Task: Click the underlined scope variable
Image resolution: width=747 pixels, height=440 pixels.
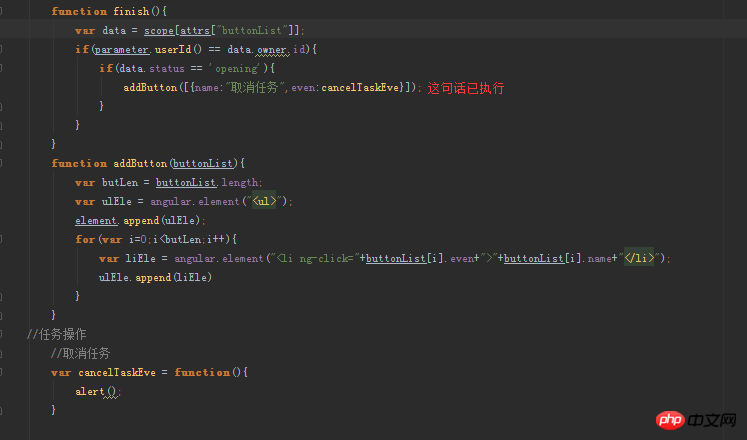Action: [x=159, y=30]
